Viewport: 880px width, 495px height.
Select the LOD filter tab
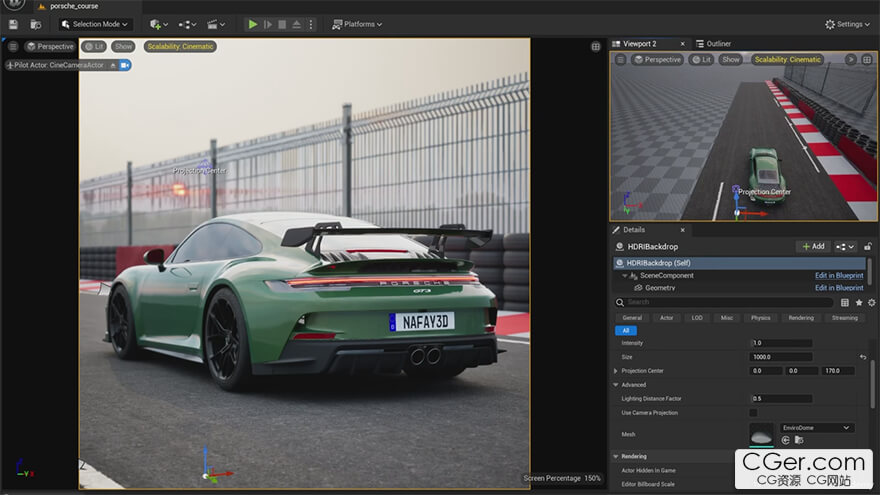pyautogui.click(x=697, y=318)
